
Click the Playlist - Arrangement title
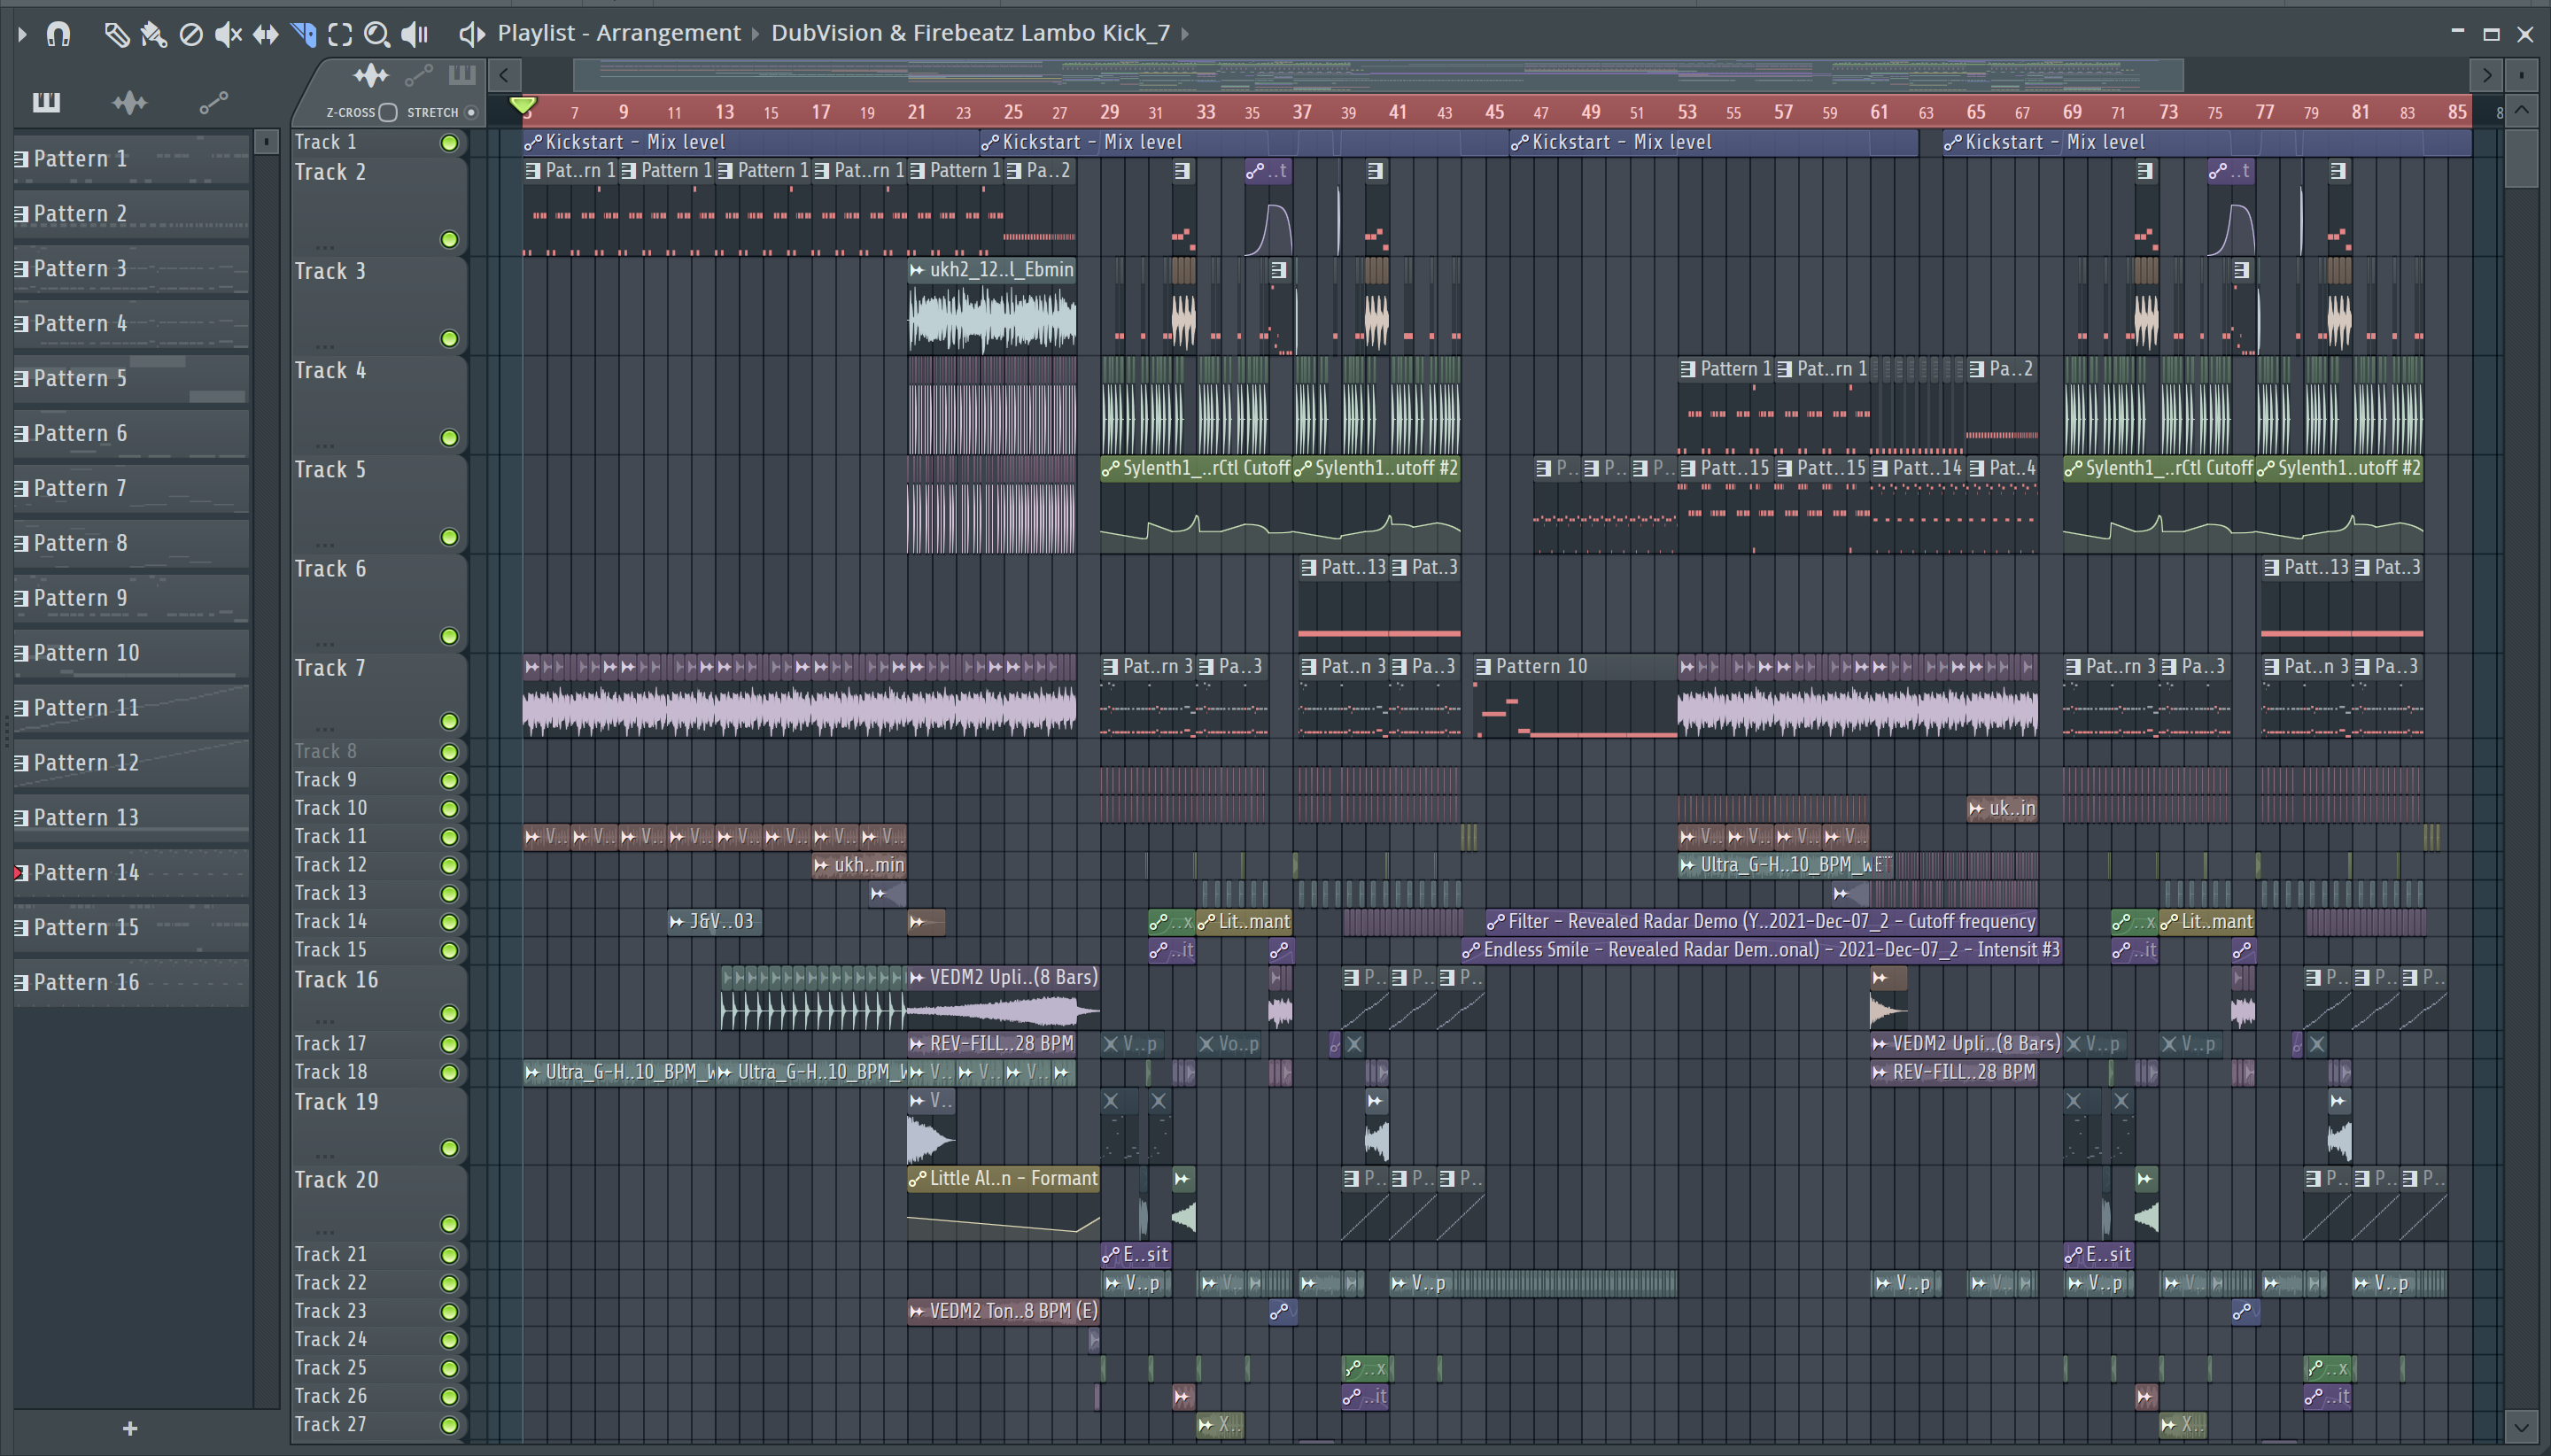coord(619,34)
